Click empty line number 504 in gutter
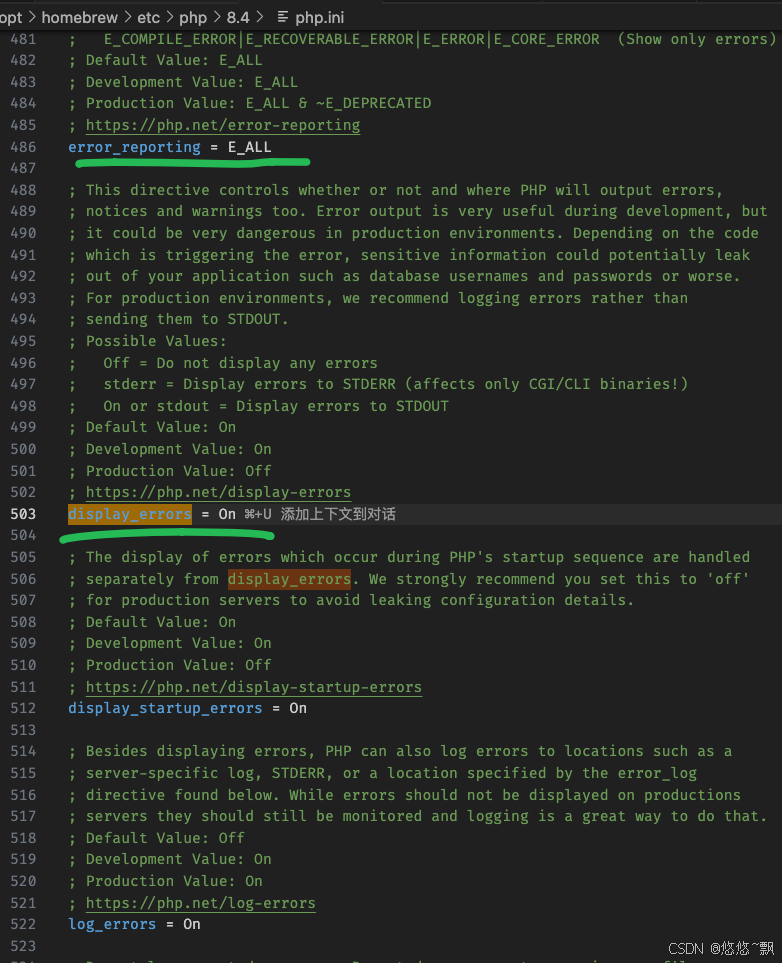 [23, 536]
